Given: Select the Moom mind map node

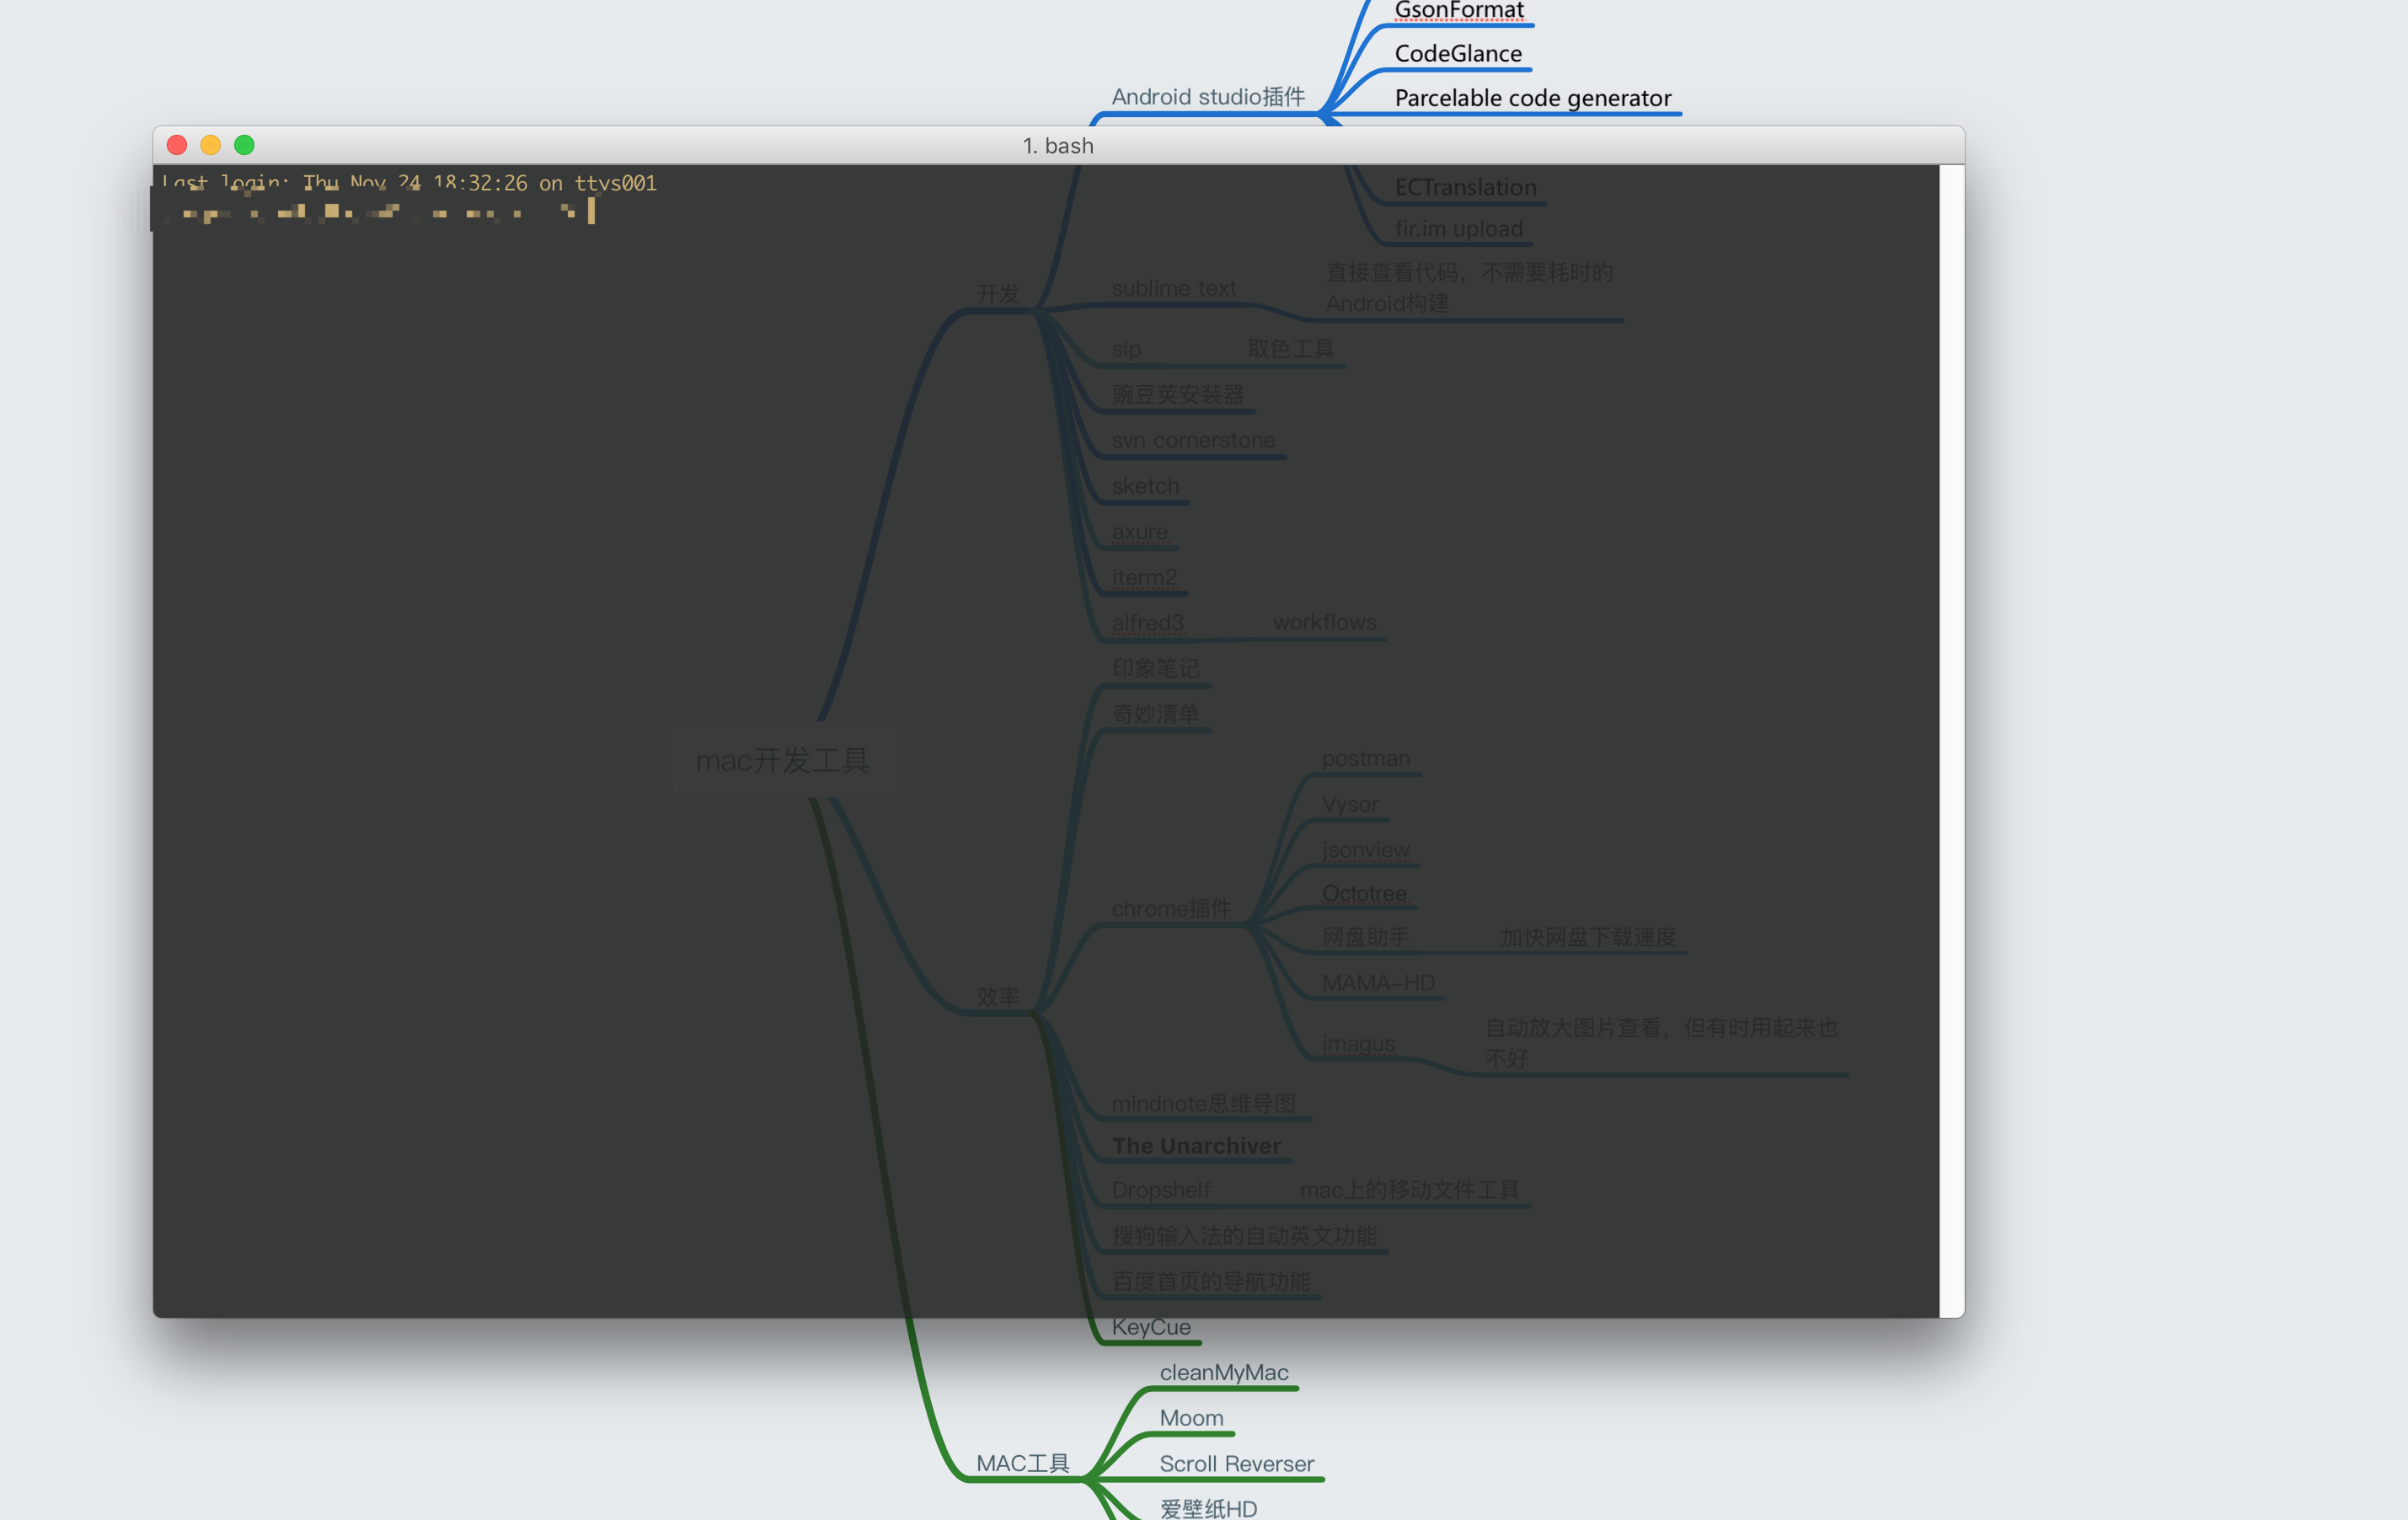Looking at the screenshot, I should [x=1191, y=1418].
